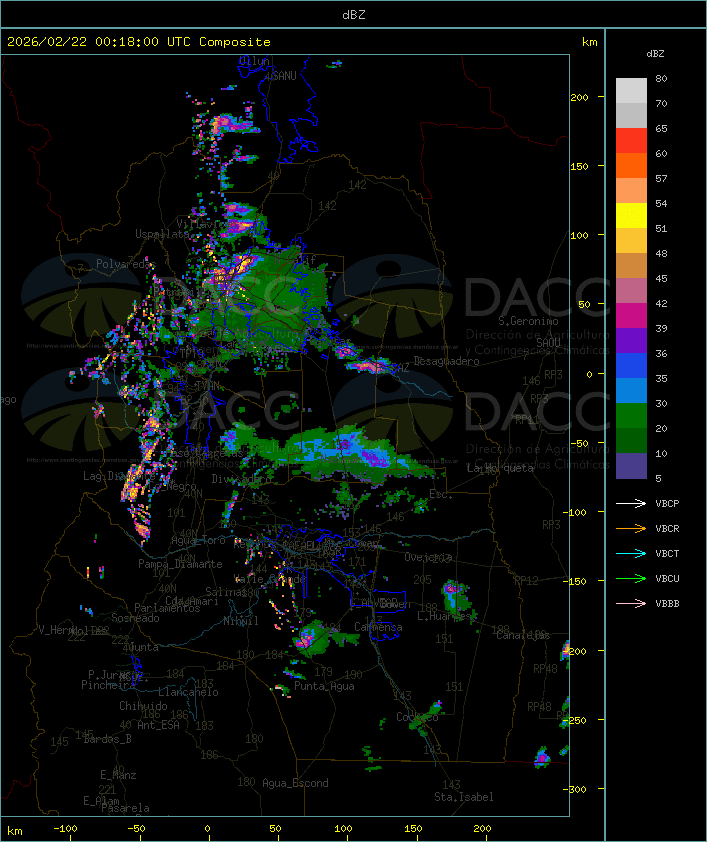Click the Punta_Agua map label
This screenshot has height=842, width=707.
[x=324, y=686]
